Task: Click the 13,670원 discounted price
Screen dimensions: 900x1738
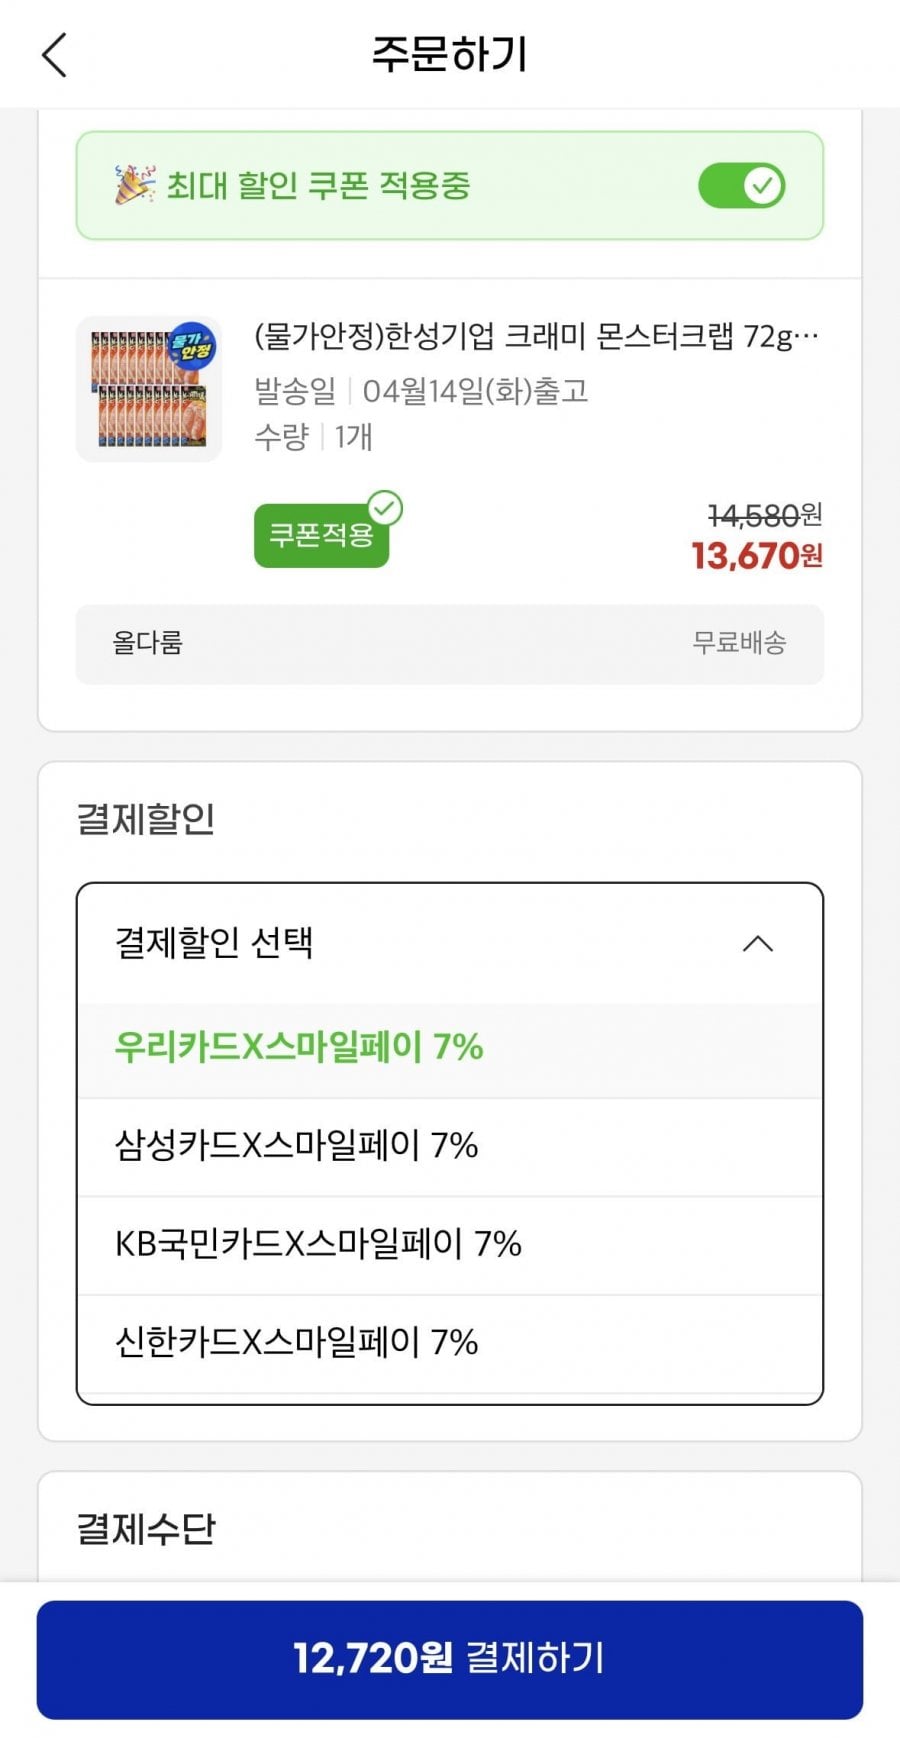Action: pyautogui.click(x=756, y=556)
